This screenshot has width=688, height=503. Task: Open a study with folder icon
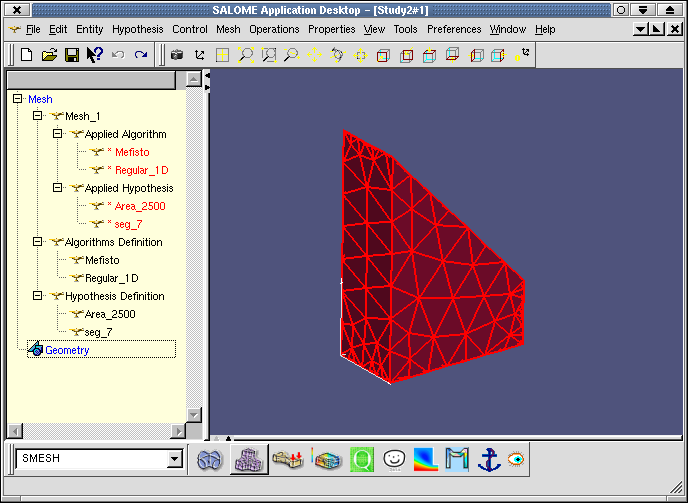click(x=49, y=55)
